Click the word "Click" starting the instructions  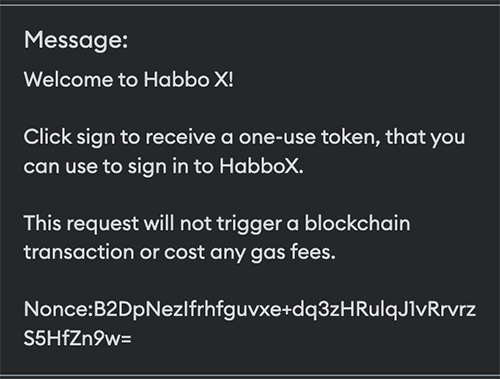tap(48, 137)
